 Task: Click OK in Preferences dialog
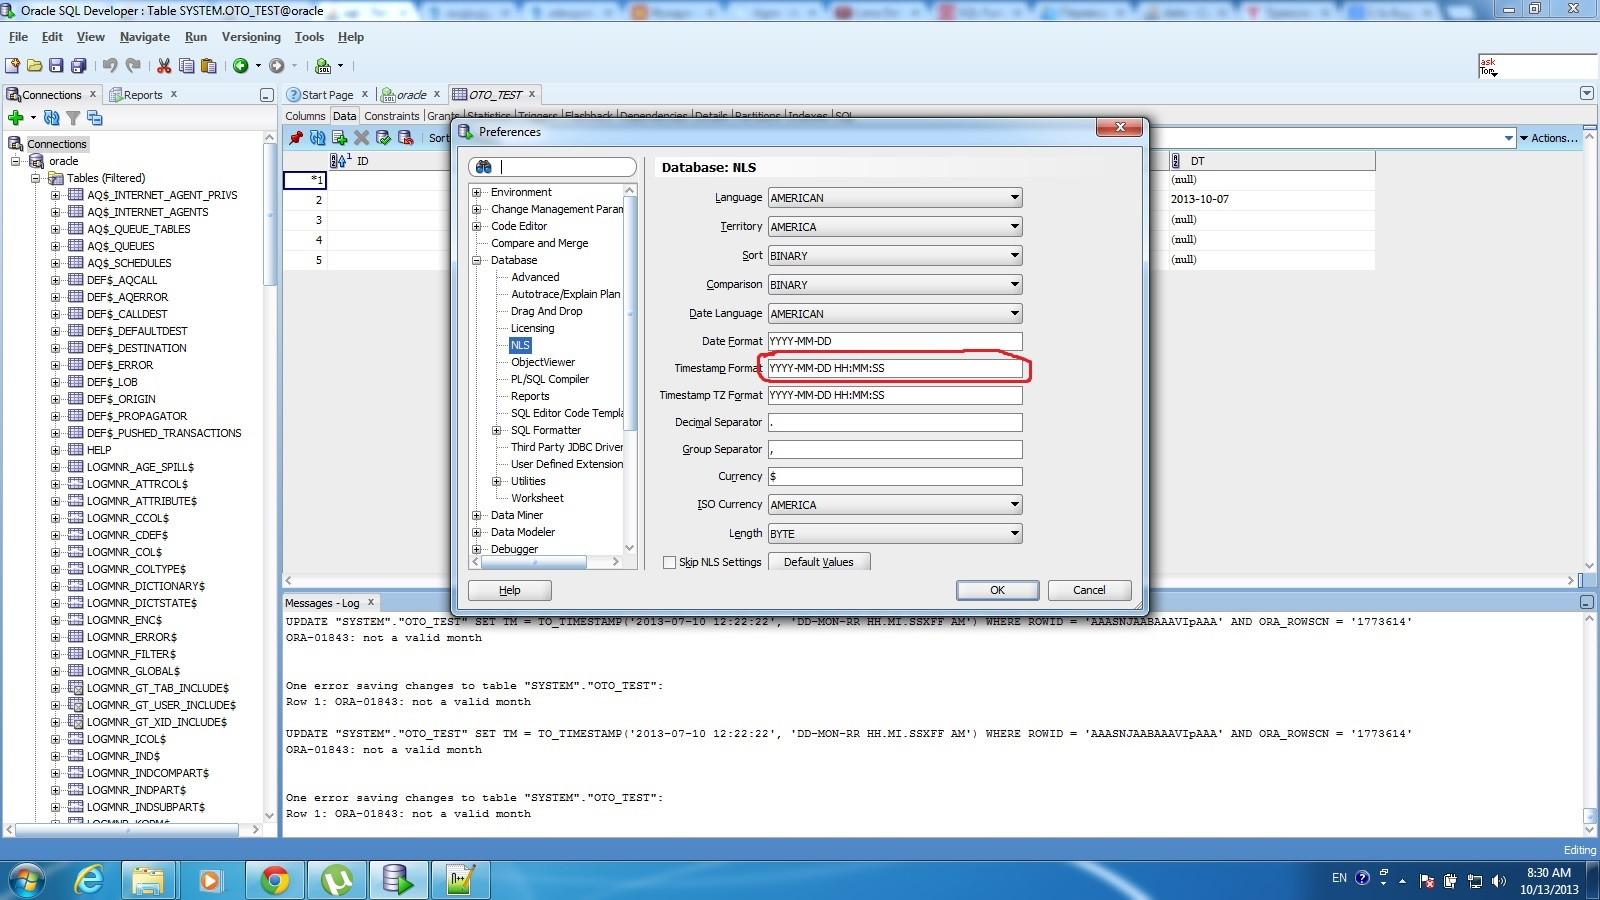click(x=997, y=590)
